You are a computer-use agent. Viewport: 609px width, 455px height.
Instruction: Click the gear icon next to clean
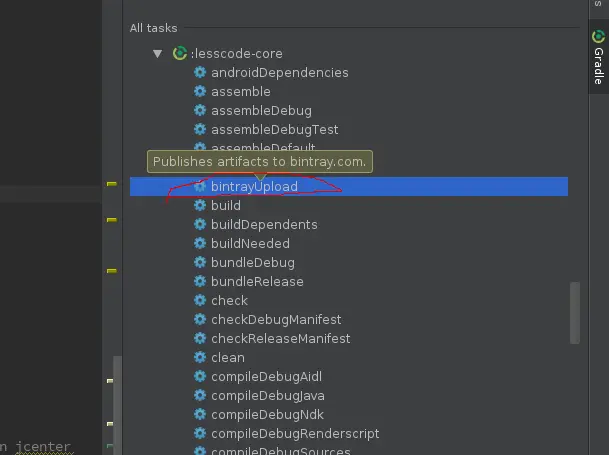point(200,357)
